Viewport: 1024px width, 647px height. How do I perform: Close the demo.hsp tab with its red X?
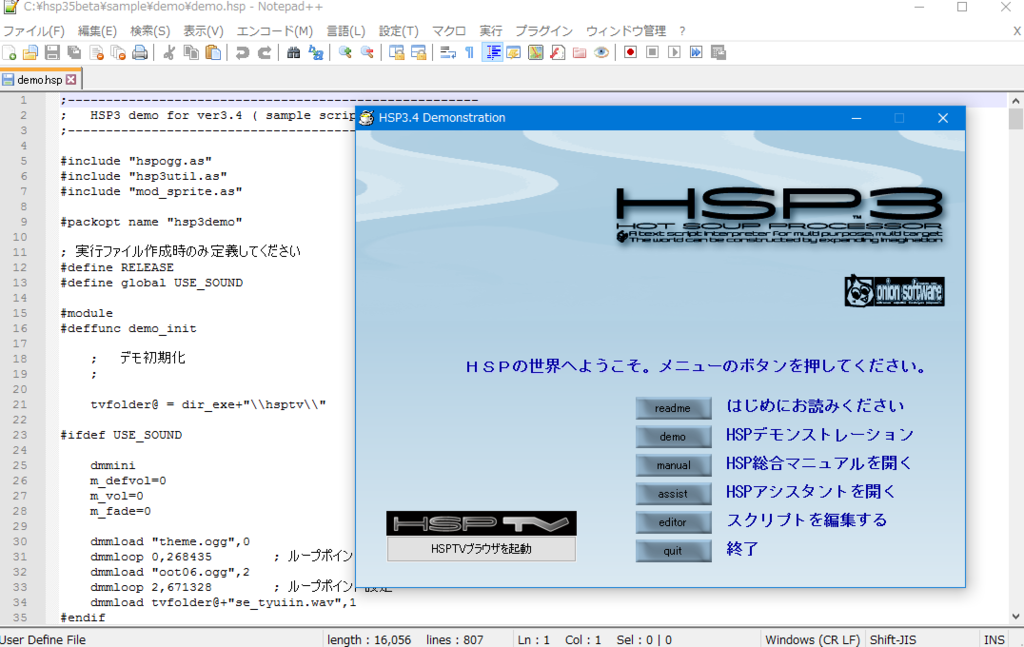71,80
